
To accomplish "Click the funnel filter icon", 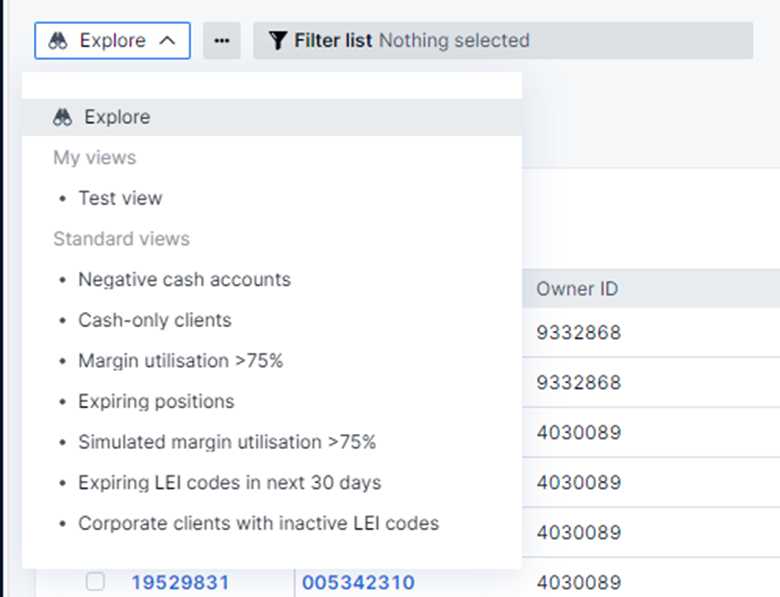I will pyautogui.click(x=278, y=41).
